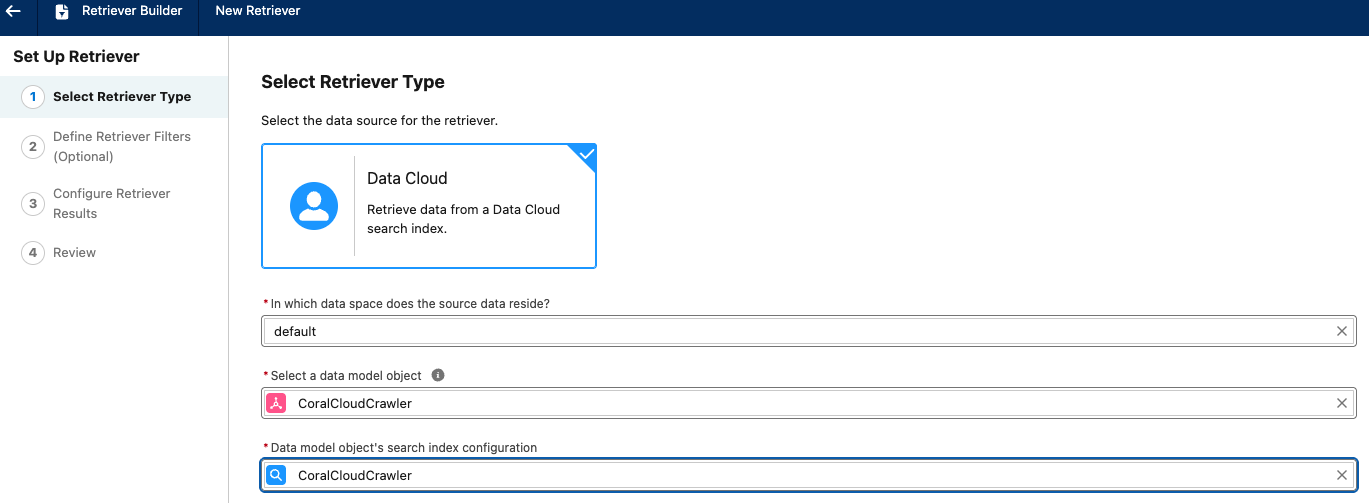Click the back arrow in the header
Image resolution: width=1369 pixels, height=503 pixels.
point(14,11)
